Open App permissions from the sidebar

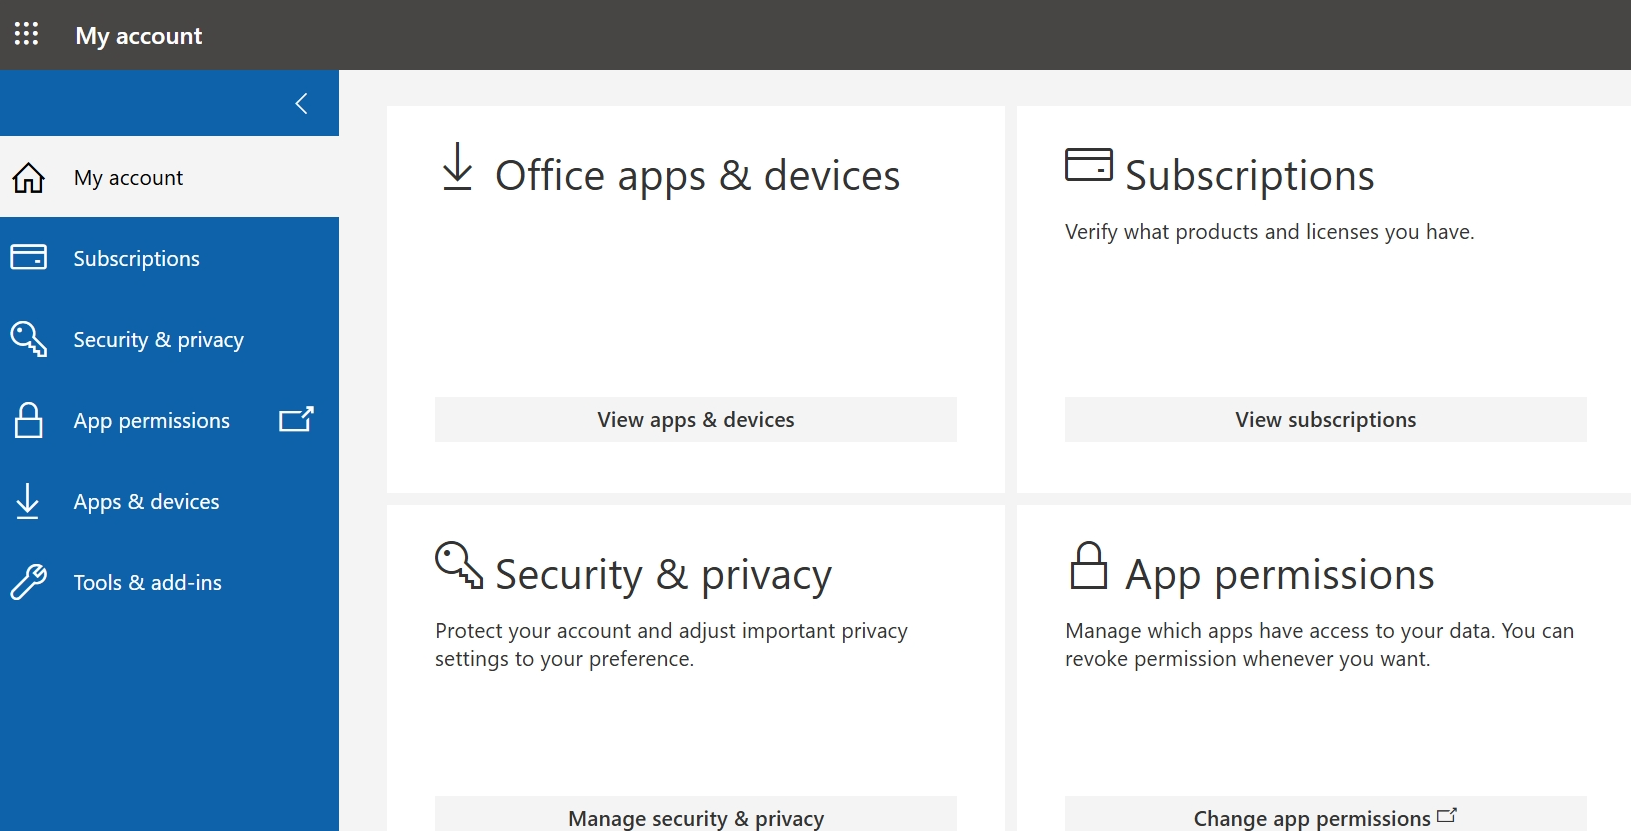pyautogui.click(x=169, y=420)
